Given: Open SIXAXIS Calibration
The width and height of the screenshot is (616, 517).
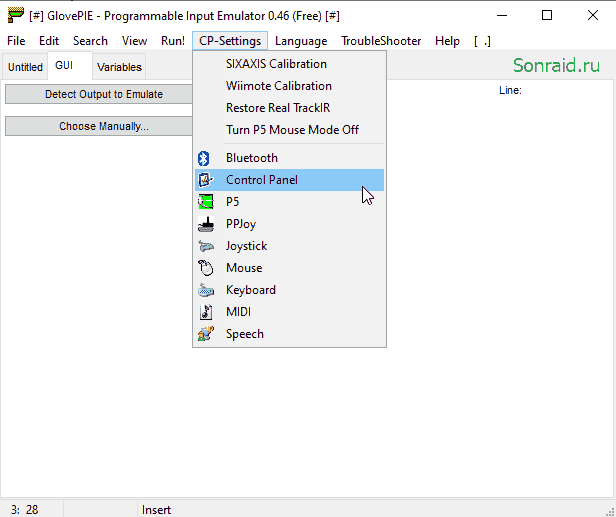Looking at the screenshot, I should [289, 64].
